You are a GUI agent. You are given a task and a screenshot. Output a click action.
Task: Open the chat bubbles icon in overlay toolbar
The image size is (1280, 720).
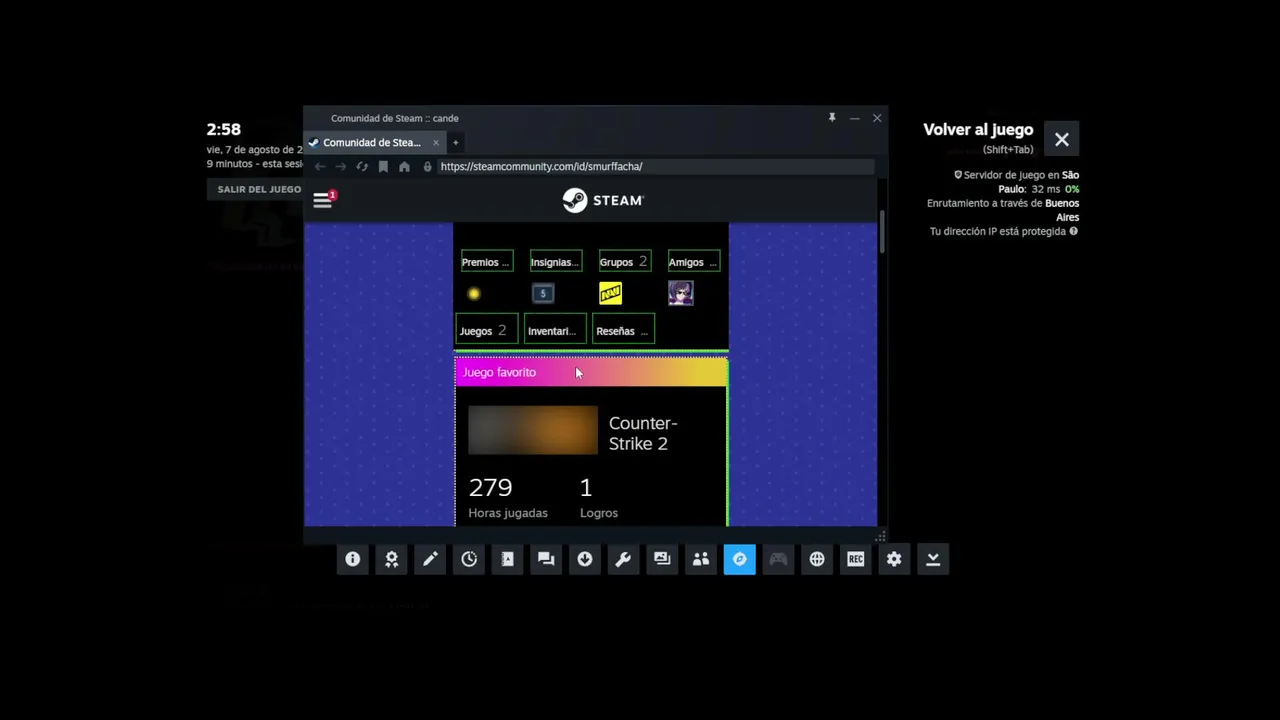(x=546, y=559)
